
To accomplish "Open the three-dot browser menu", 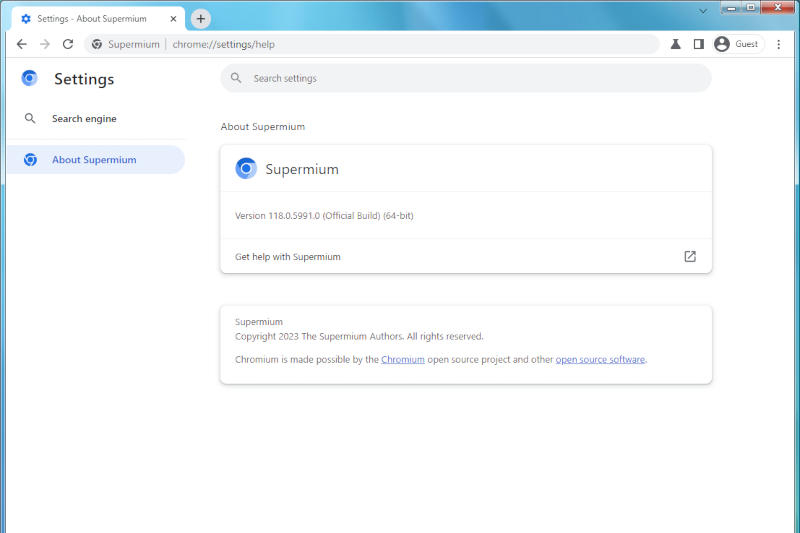I will [779, 44].
